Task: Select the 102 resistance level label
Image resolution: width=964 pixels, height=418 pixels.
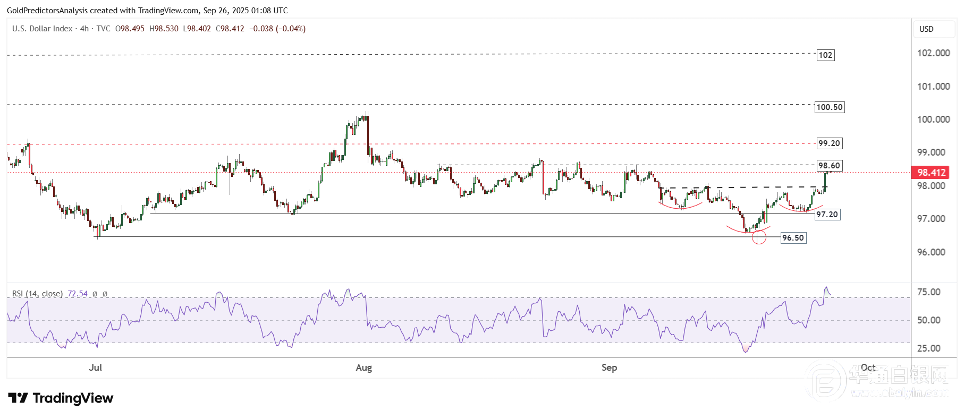Action: [x=824, y=53]
